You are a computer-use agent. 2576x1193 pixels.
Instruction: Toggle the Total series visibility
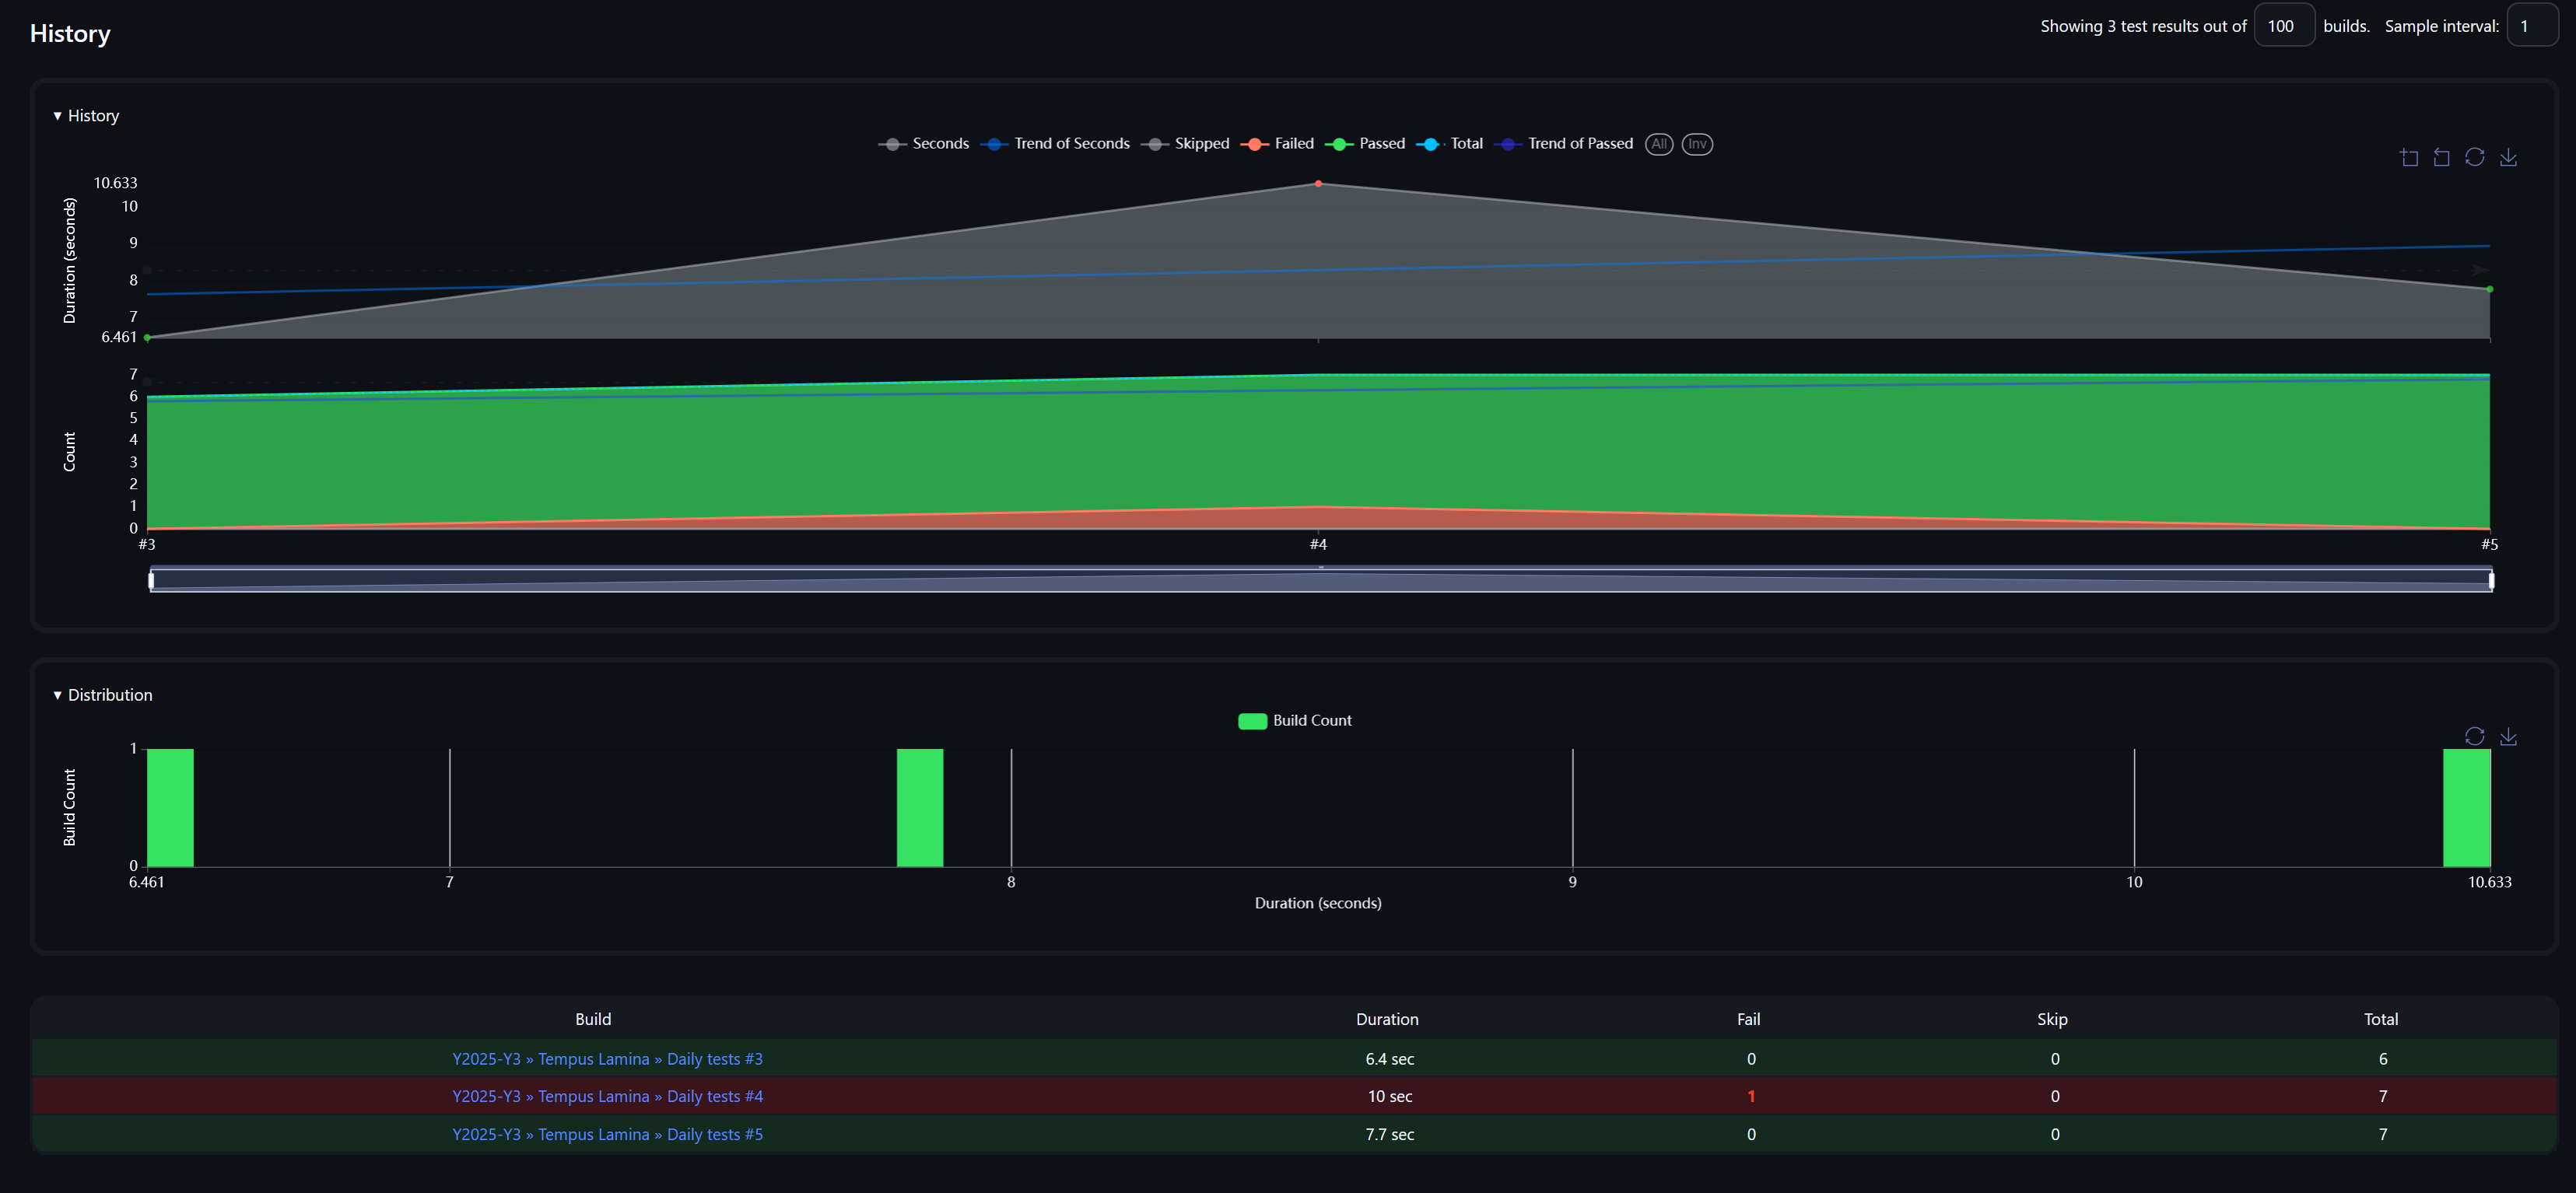[1449, 143]
